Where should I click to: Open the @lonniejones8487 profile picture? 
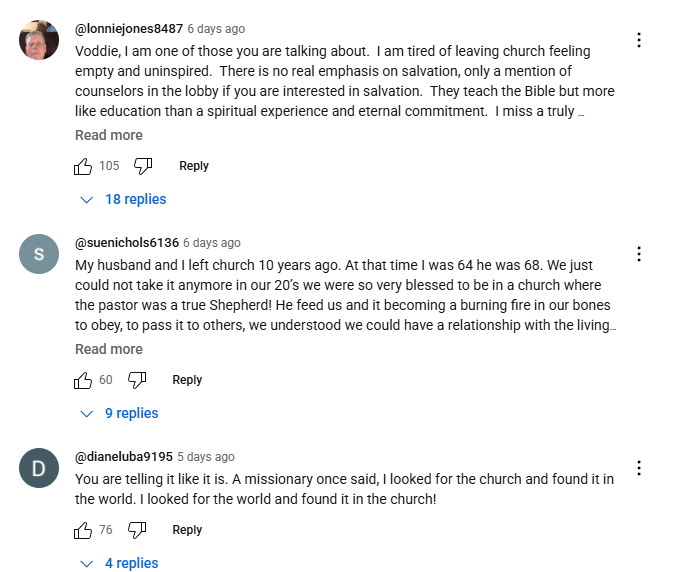[39, 40]
